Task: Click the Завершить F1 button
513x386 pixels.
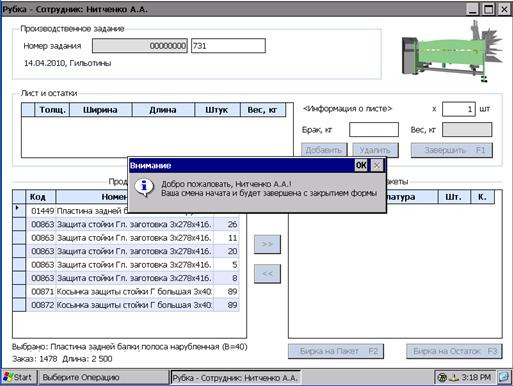Action: coord(452,150)
